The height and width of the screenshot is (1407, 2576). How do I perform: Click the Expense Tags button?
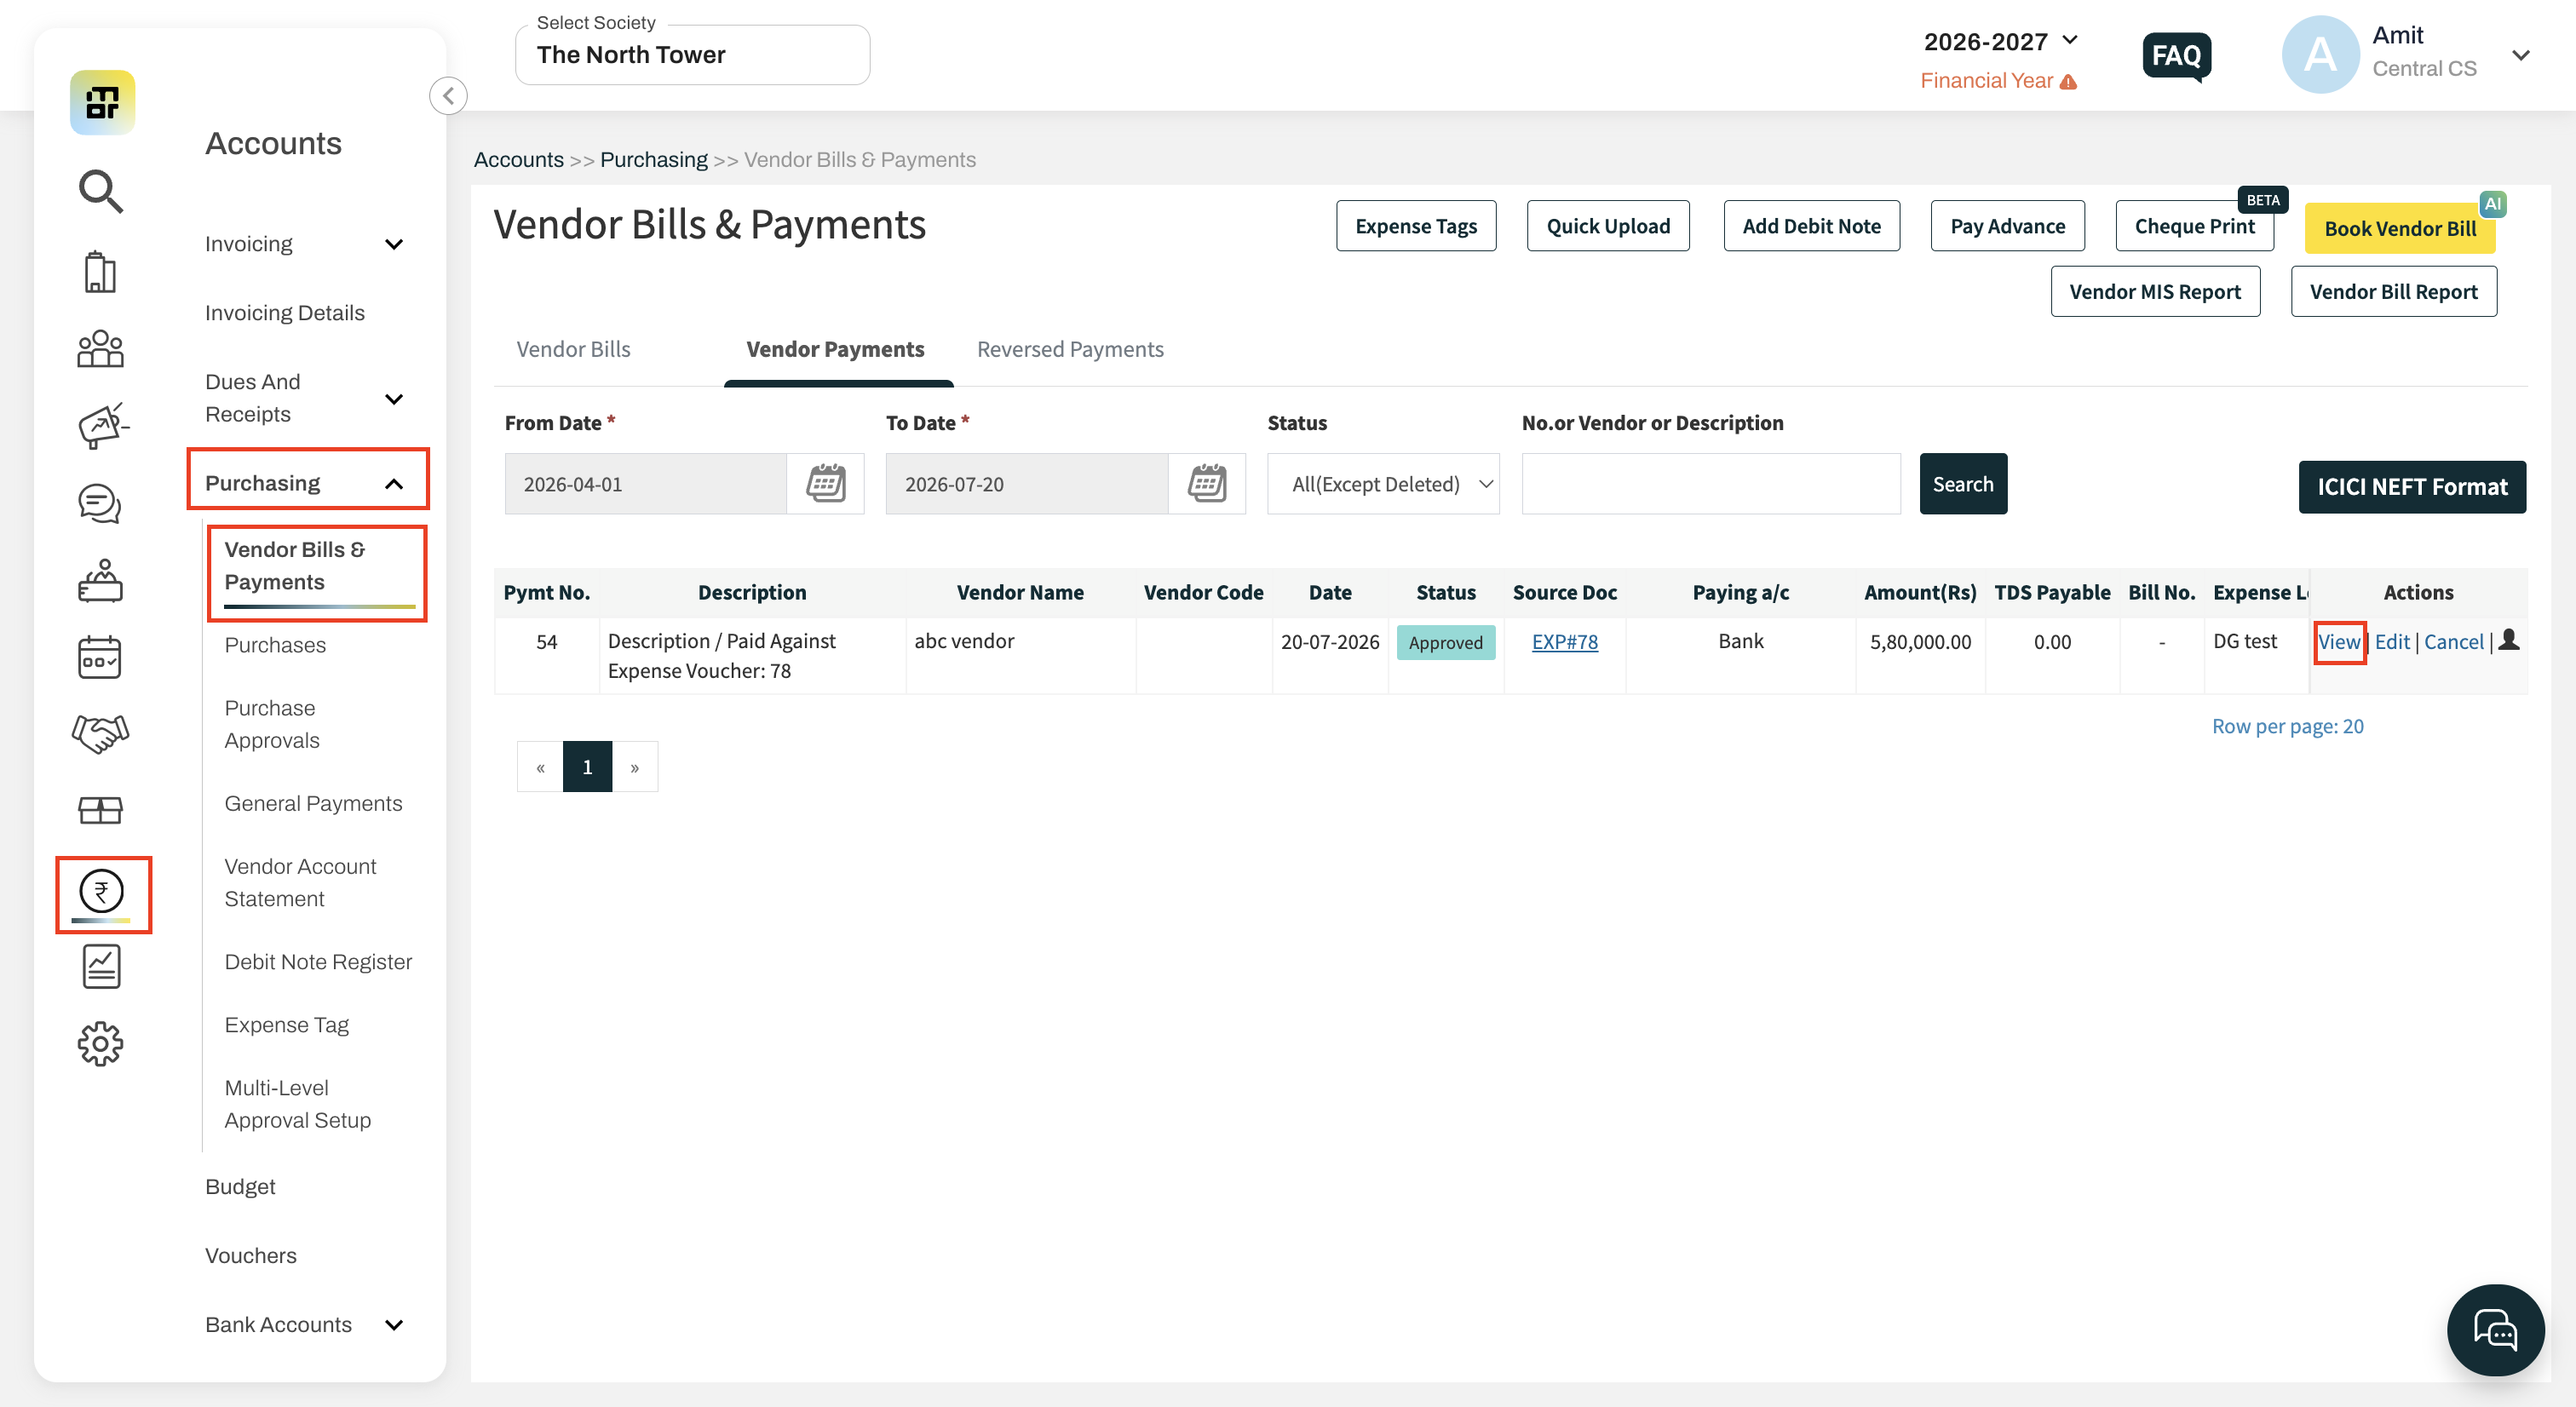[1415, 226]
